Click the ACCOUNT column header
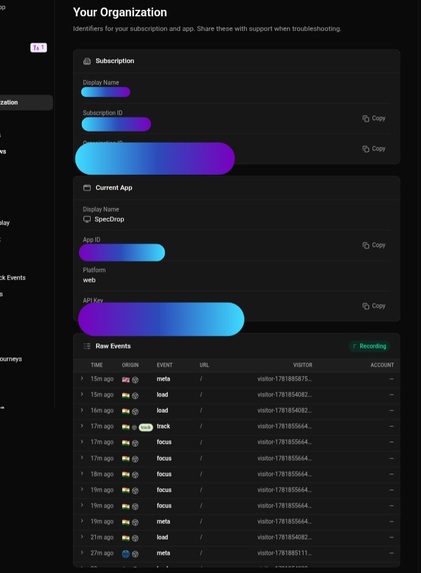The width and height of the screenshot is (421, 573). (x=382, y=365)
